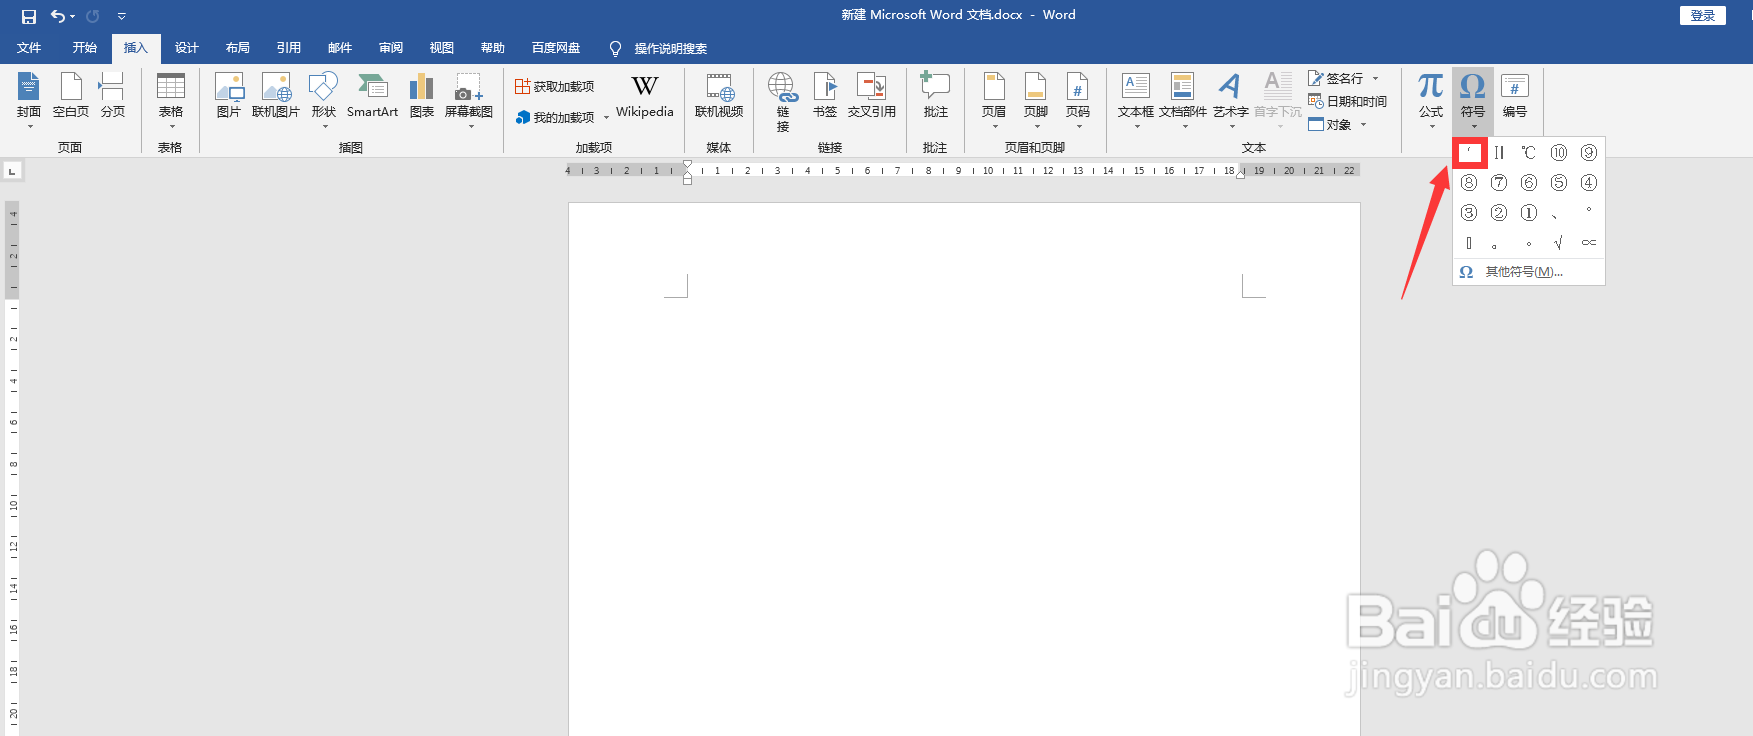Click the 操作说明搜索 search box
Image resolution: width=1753 pixels, height=736 pixels.
click(x=660, y=48)
